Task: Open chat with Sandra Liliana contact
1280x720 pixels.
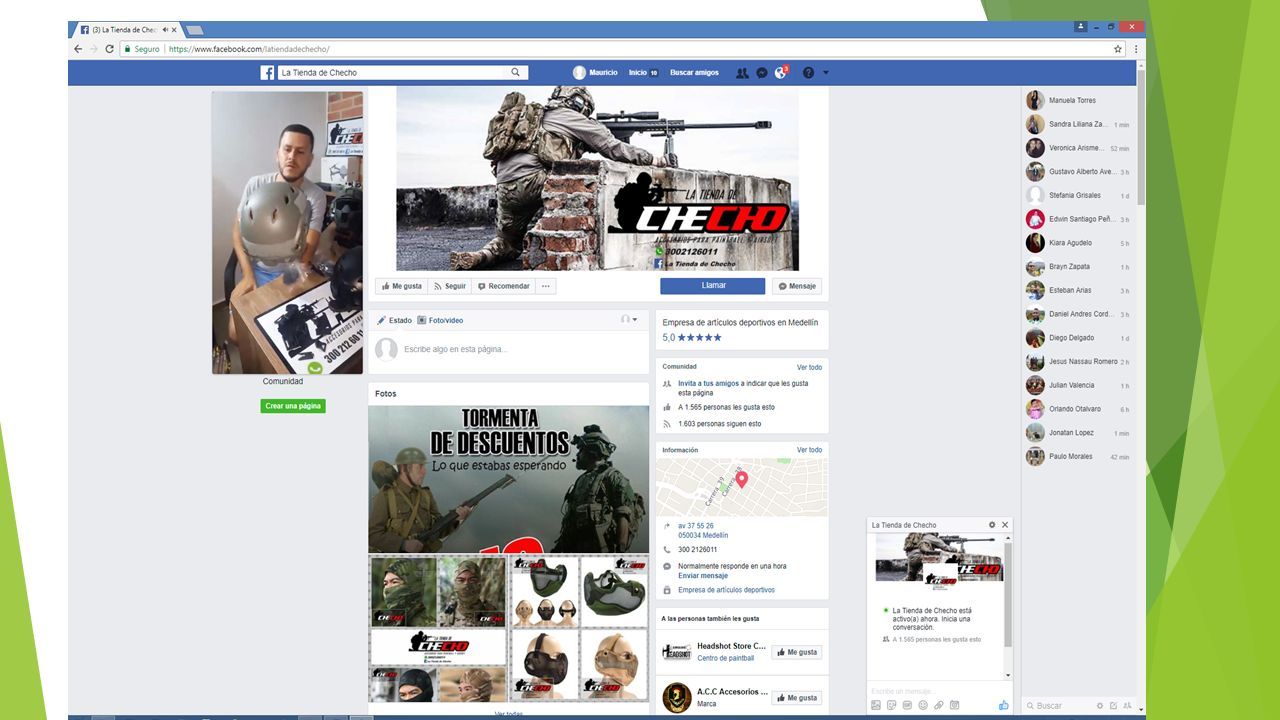Action: tap(1078, 124)
